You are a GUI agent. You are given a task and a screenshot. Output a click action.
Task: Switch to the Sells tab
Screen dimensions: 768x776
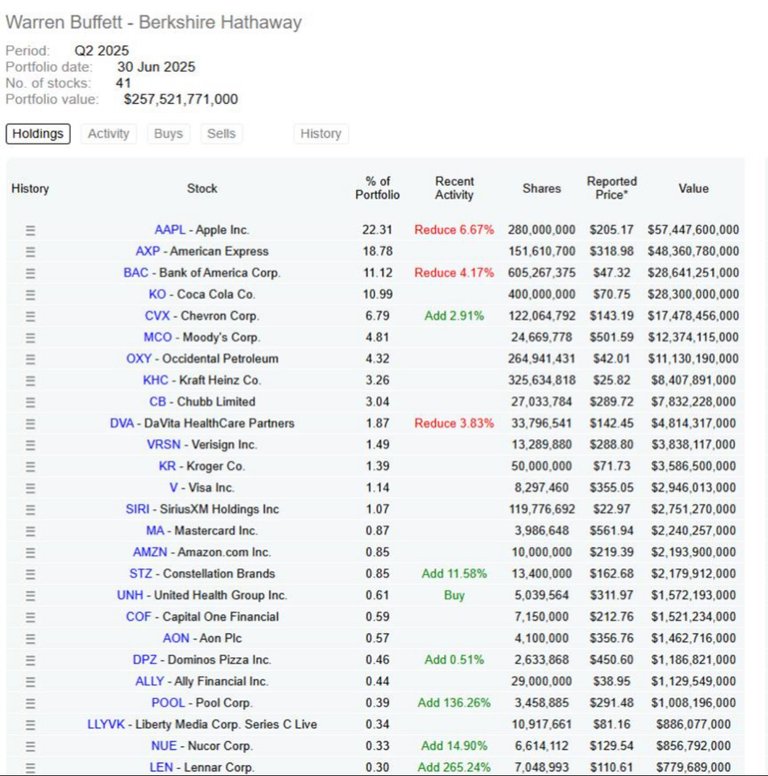point(221,134)
